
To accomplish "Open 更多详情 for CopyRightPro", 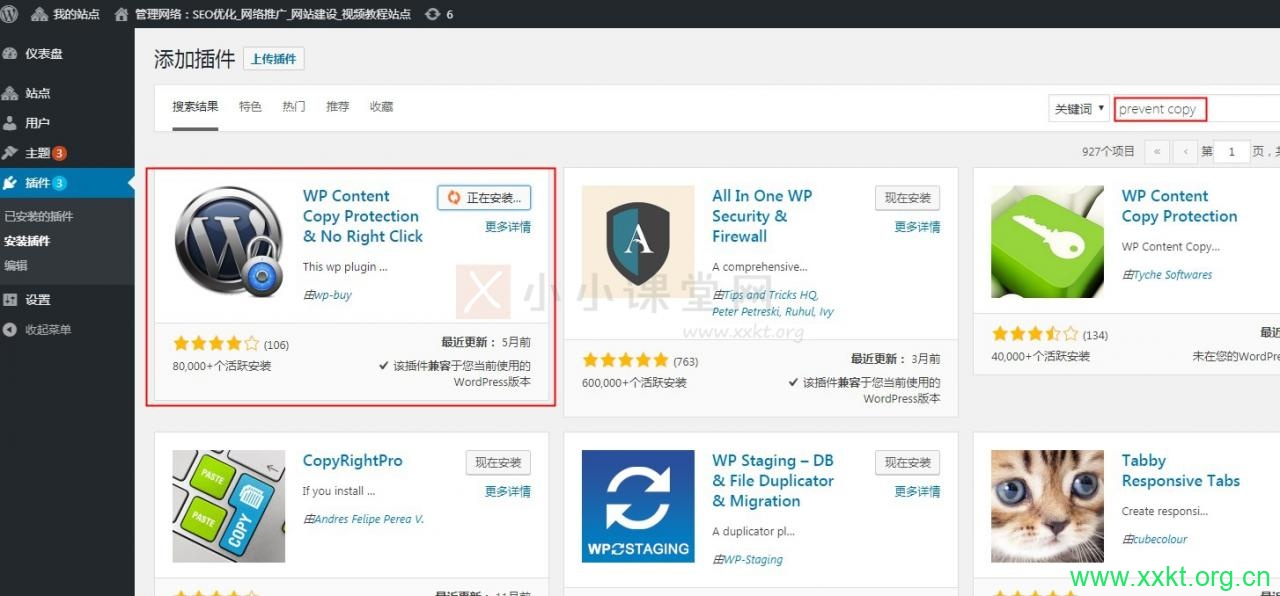I will [508, 491].
